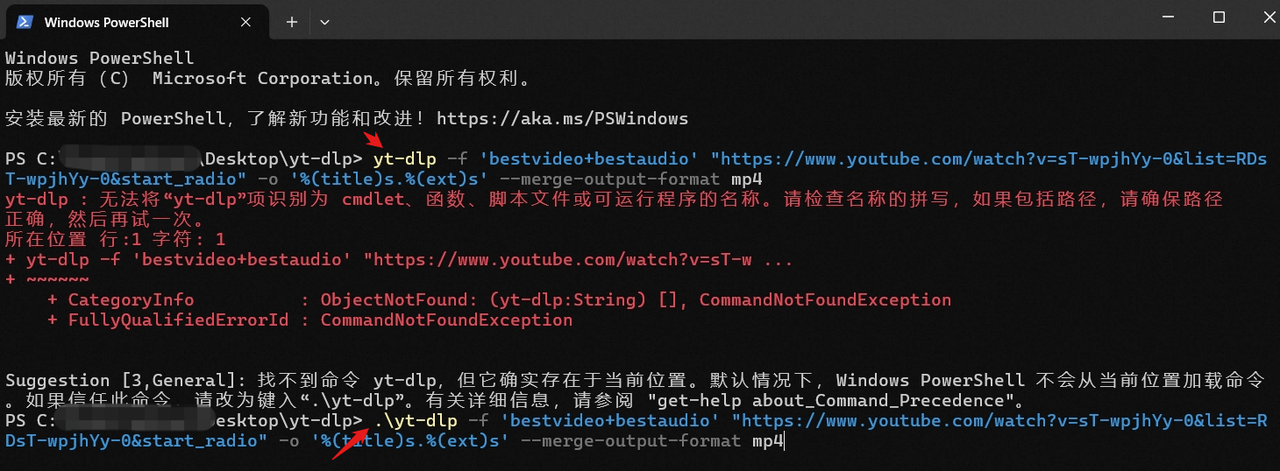Click the 所在位置 行:1 字符: 1 line
This screenshot has width=1280, height=471.
click(x=115, y=239)
